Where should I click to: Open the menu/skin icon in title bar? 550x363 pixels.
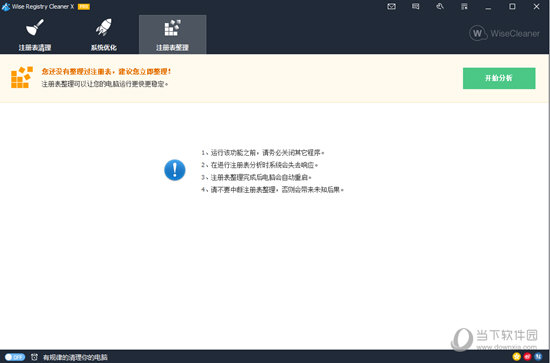click(464, 7)
